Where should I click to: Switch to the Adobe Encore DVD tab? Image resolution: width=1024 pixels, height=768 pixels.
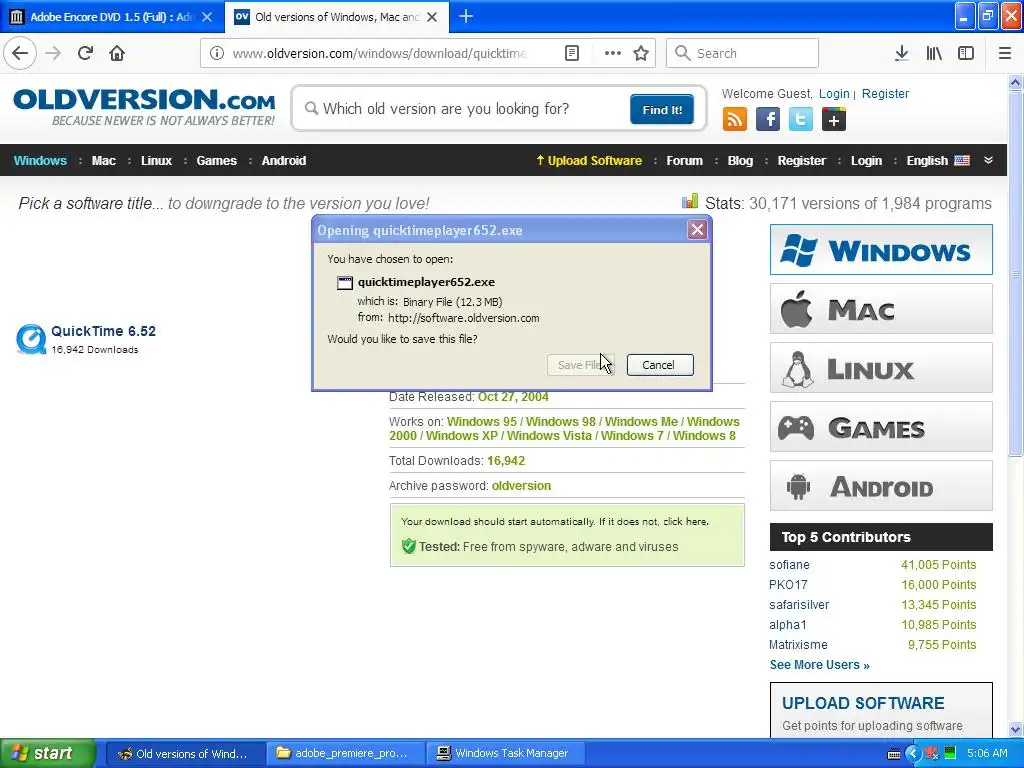(x=111, y=17)
